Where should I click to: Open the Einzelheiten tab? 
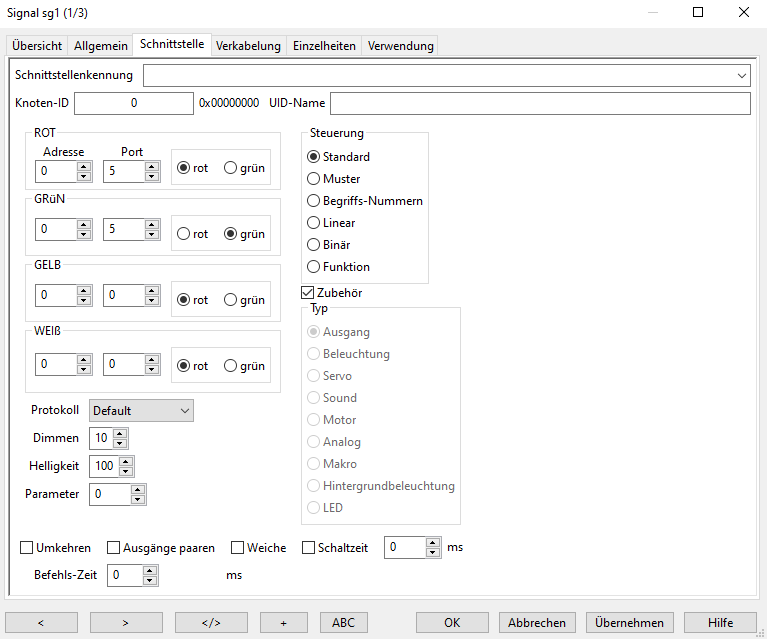pyautogui.click(x=324, y=46)
